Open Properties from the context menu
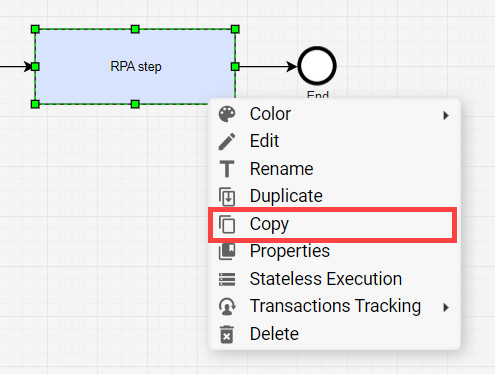495x374 pixels. click(335, 251)
